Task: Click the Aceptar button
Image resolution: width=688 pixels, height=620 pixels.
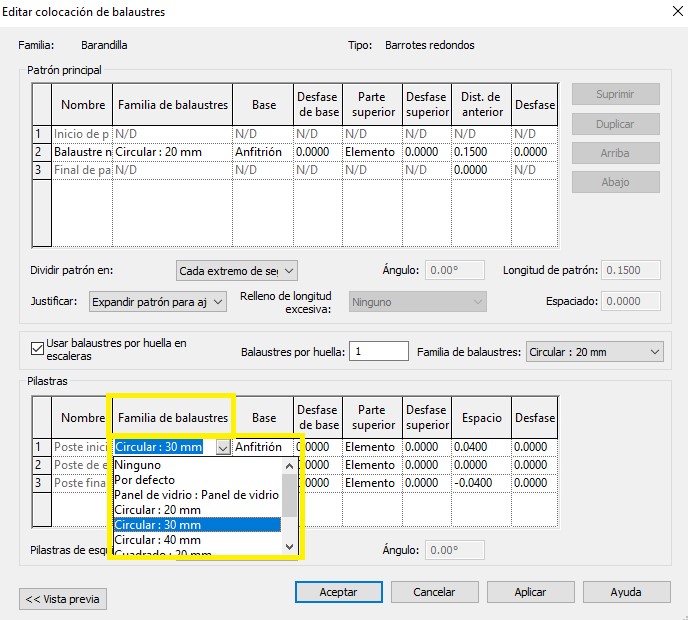Action: click(338, 592)
